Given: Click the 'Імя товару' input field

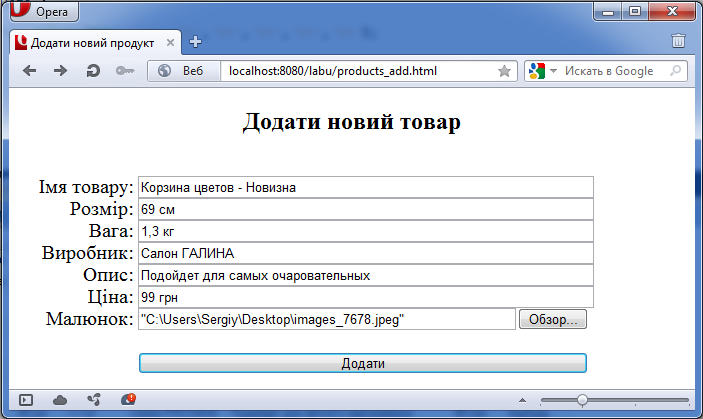Looking at the screenshot, I should [366, 187].
